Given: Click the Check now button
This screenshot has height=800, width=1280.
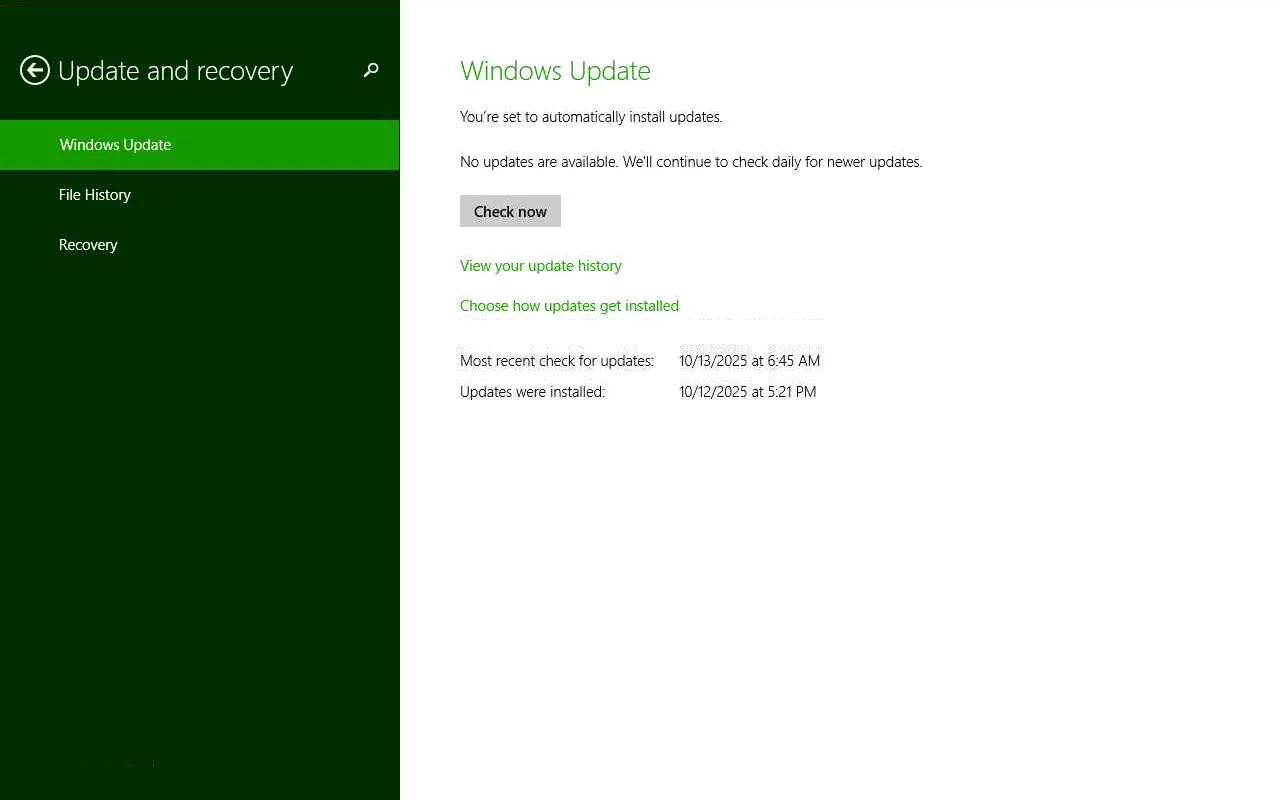Looking at the screenshot, I should click(x=510, y=211).
